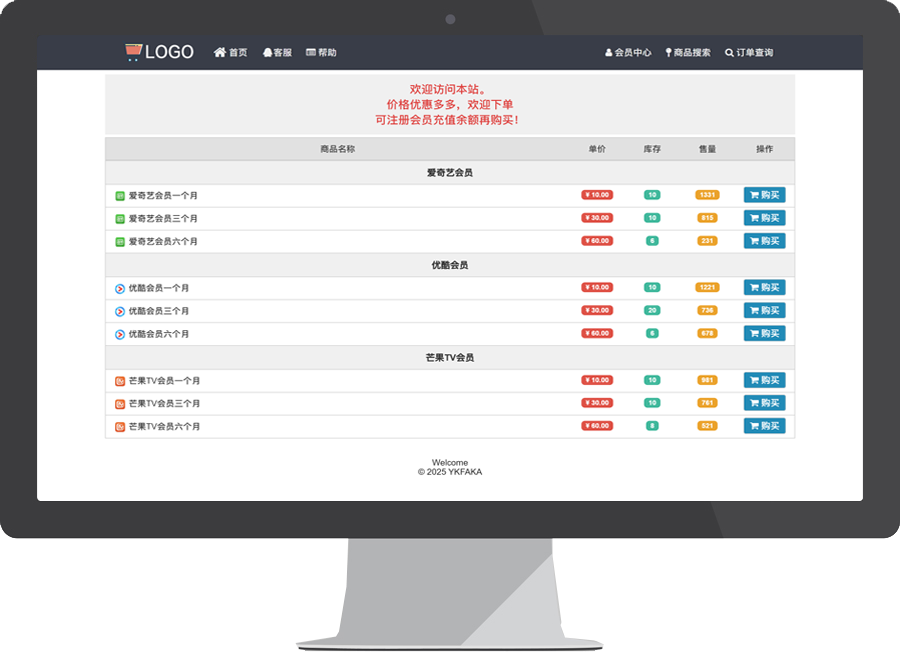
Task: Click the 爱奇艺会员六个月 product icon
Action: [x=120, y=242]
